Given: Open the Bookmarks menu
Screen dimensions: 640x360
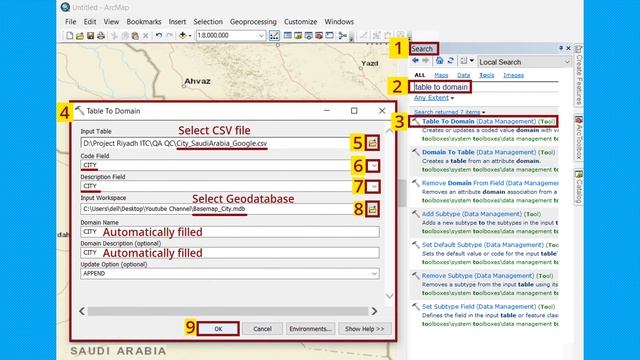Looking at the screenshot, I should coord(144,22).
